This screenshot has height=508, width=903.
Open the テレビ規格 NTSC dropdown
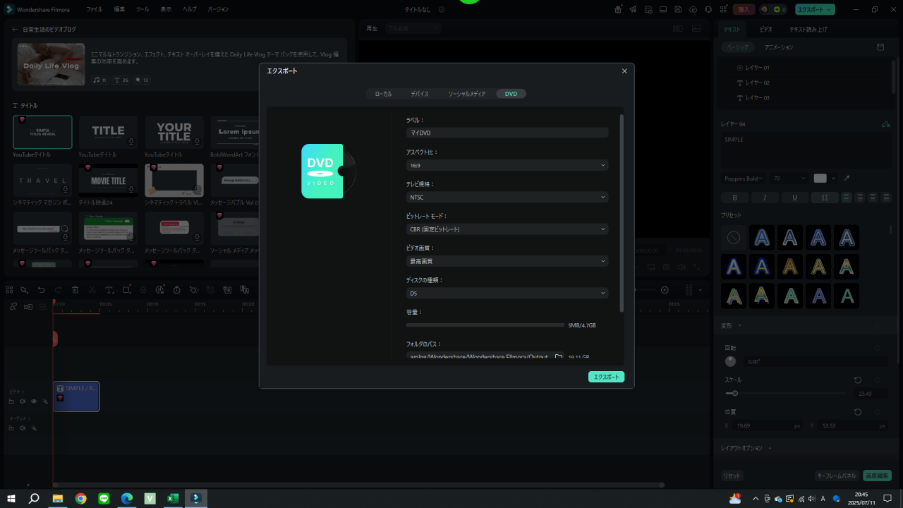tap(507, 197)
